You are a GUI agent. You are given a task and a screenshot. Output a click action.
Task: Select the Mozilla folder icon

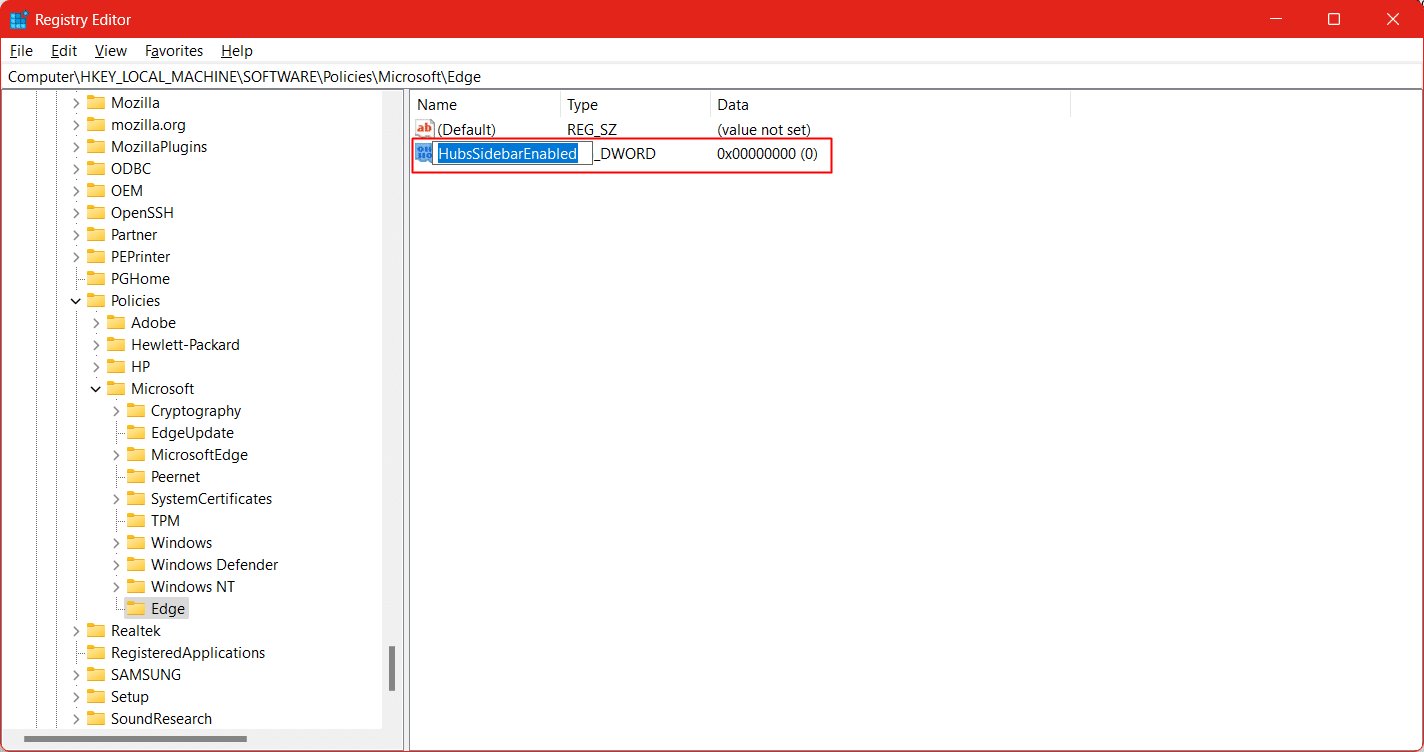96,103
